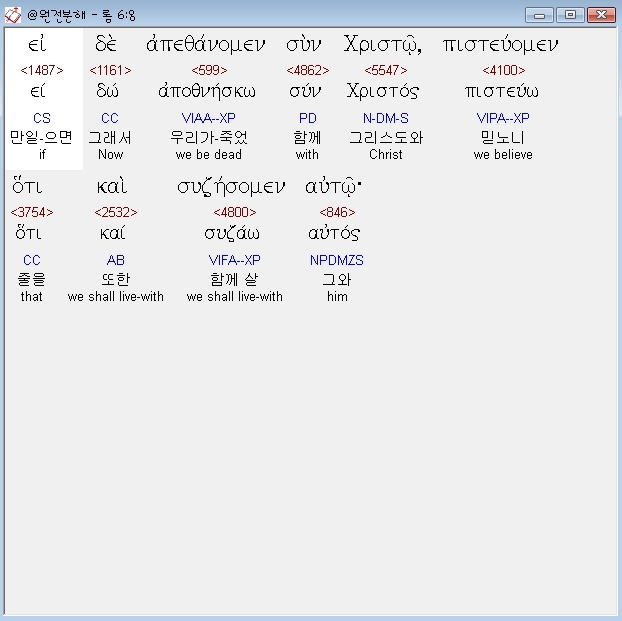The image size is (622, 621).
Task: Click the Korean gloss 함께 살
Action: pos(234,279)
